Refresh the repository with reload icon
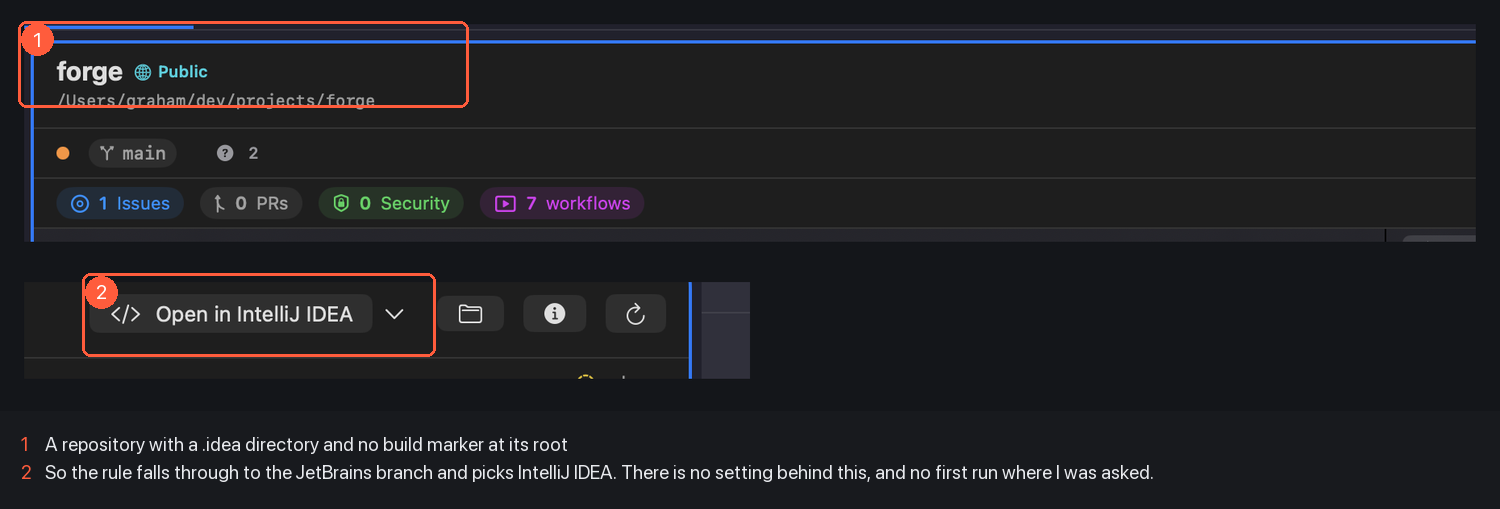The height and width of the screenshot is (509, 1500). click(636, 314)
